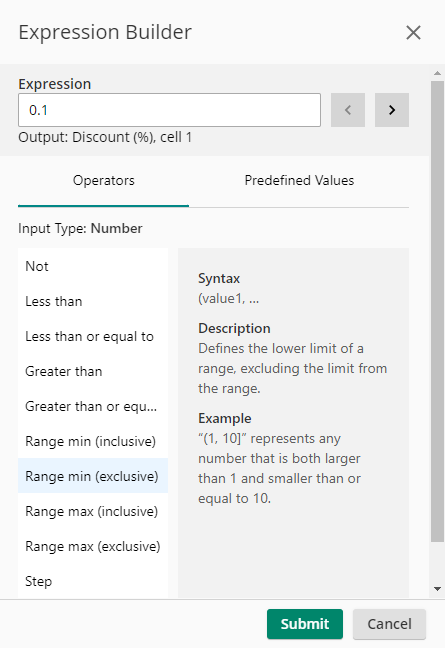Submit the expression
The width and height of the screenshot is (445, 648).
coord(305,624)
